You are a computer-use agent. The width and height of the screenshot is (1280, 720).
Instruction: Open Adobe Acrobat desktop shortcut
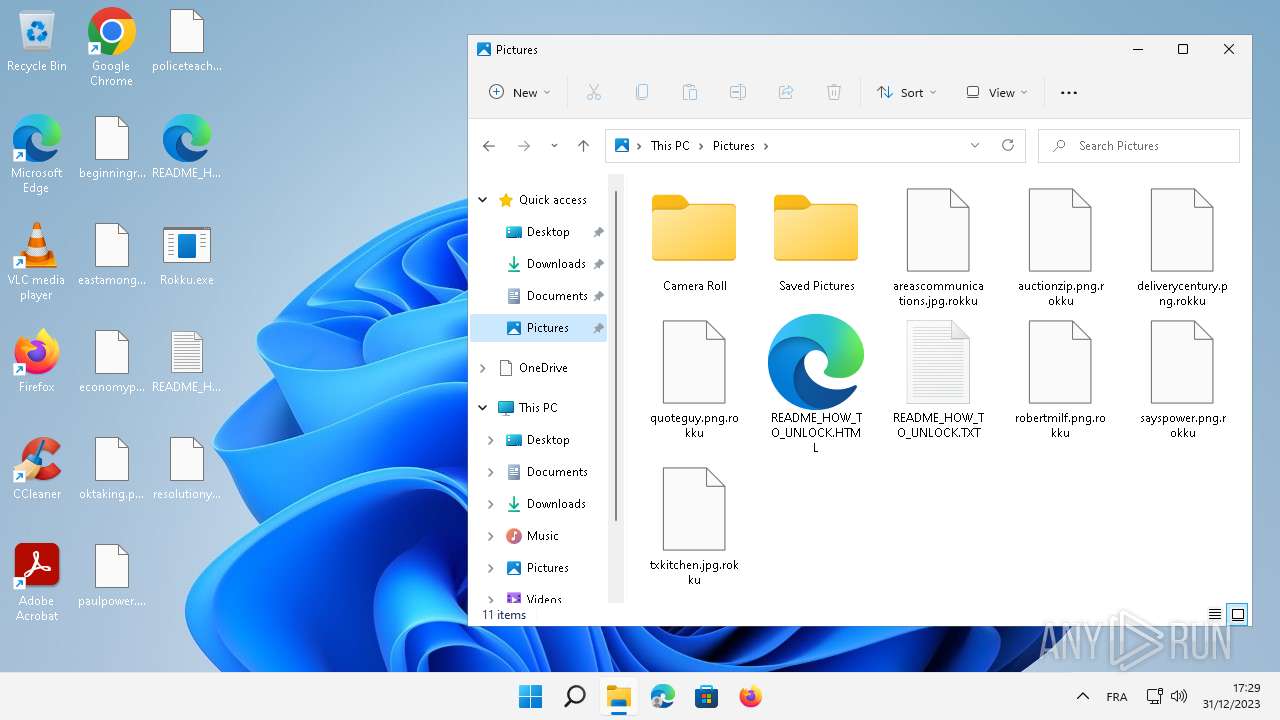coord(37,583)
